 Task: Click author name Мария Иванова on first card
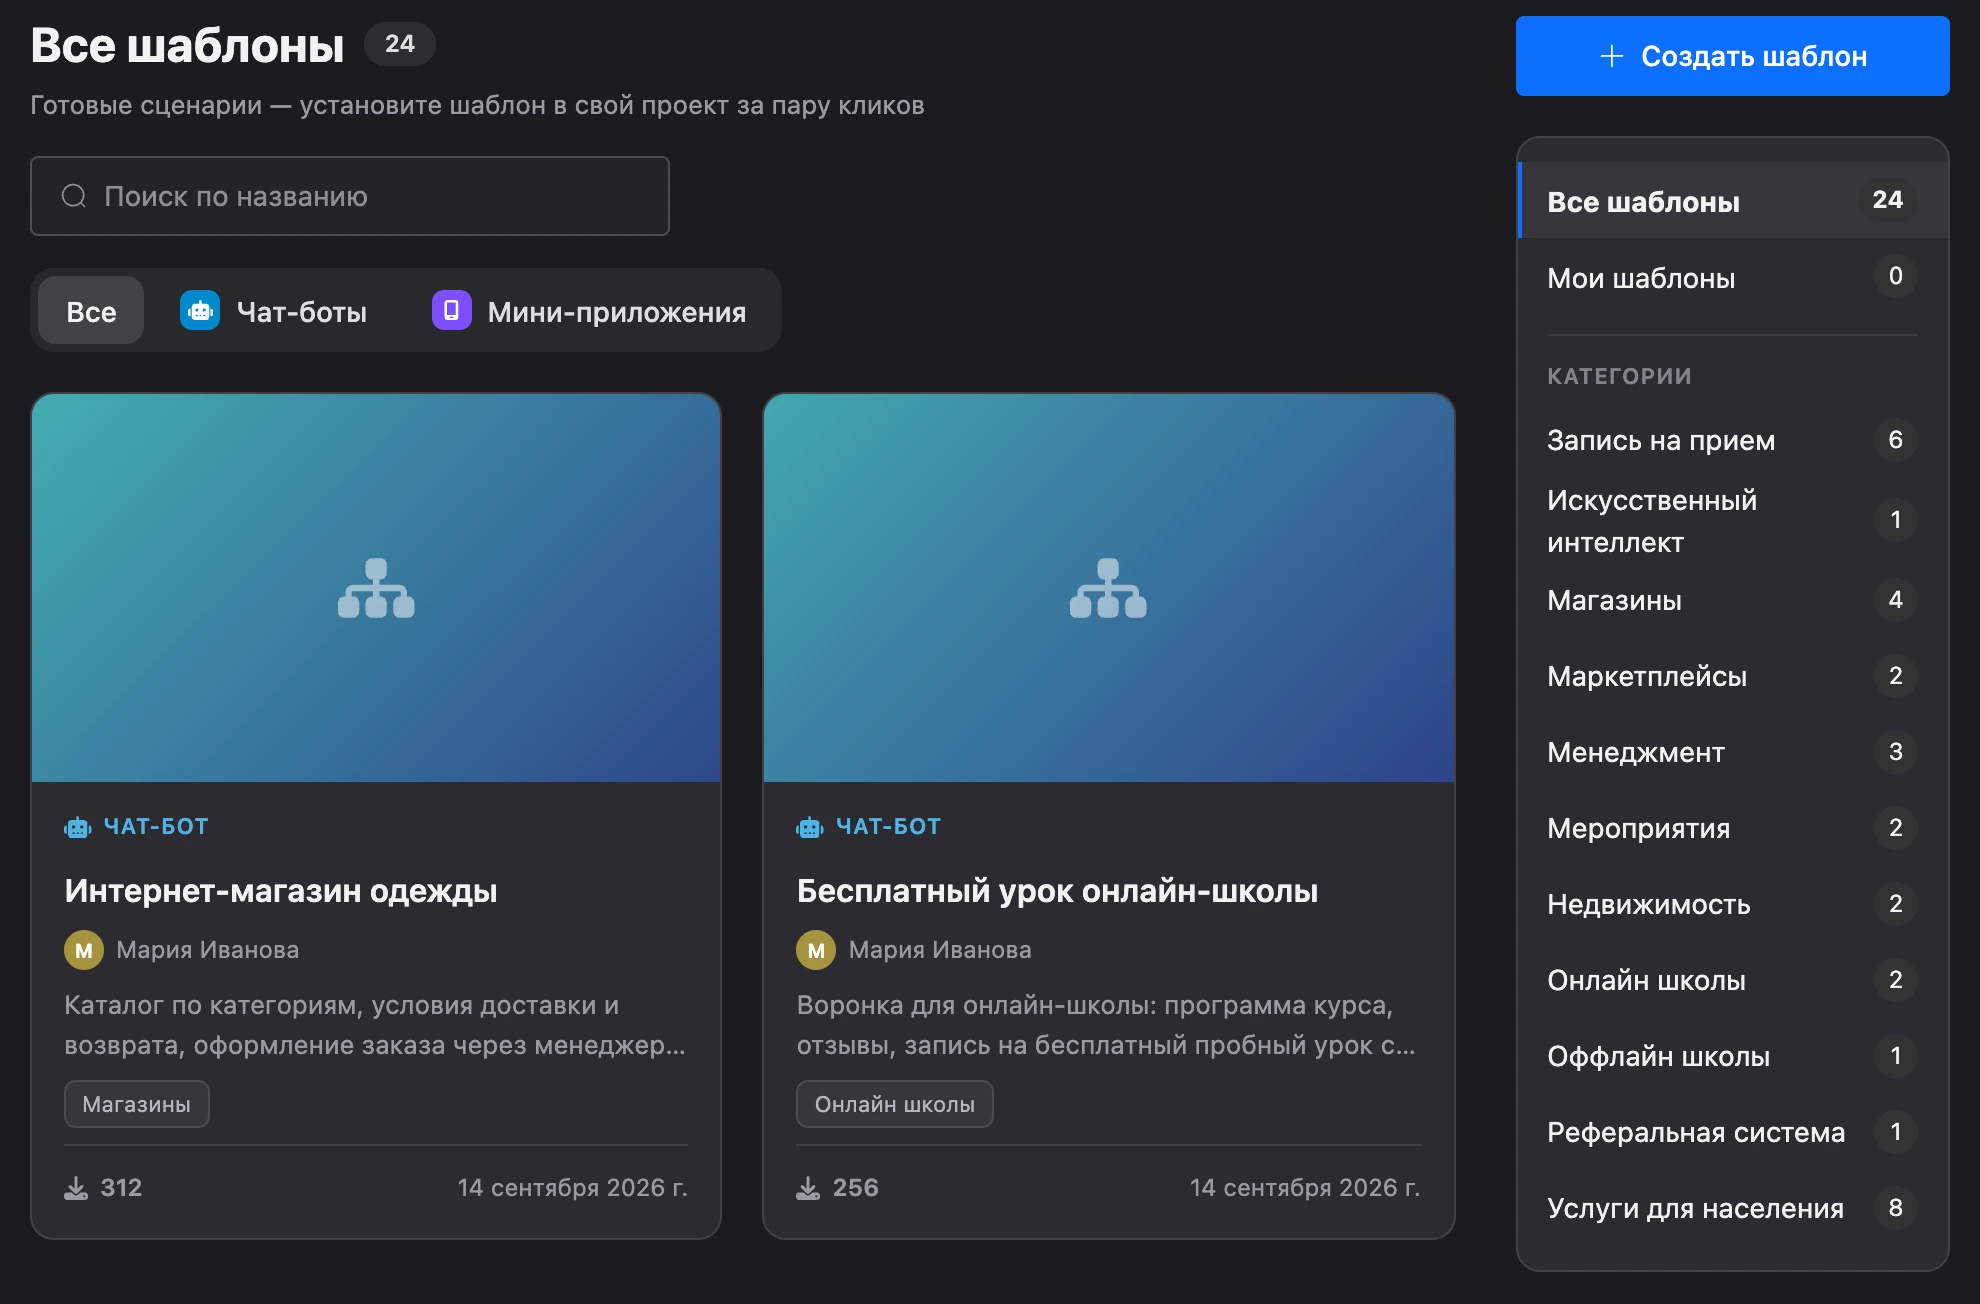(207, 950)
